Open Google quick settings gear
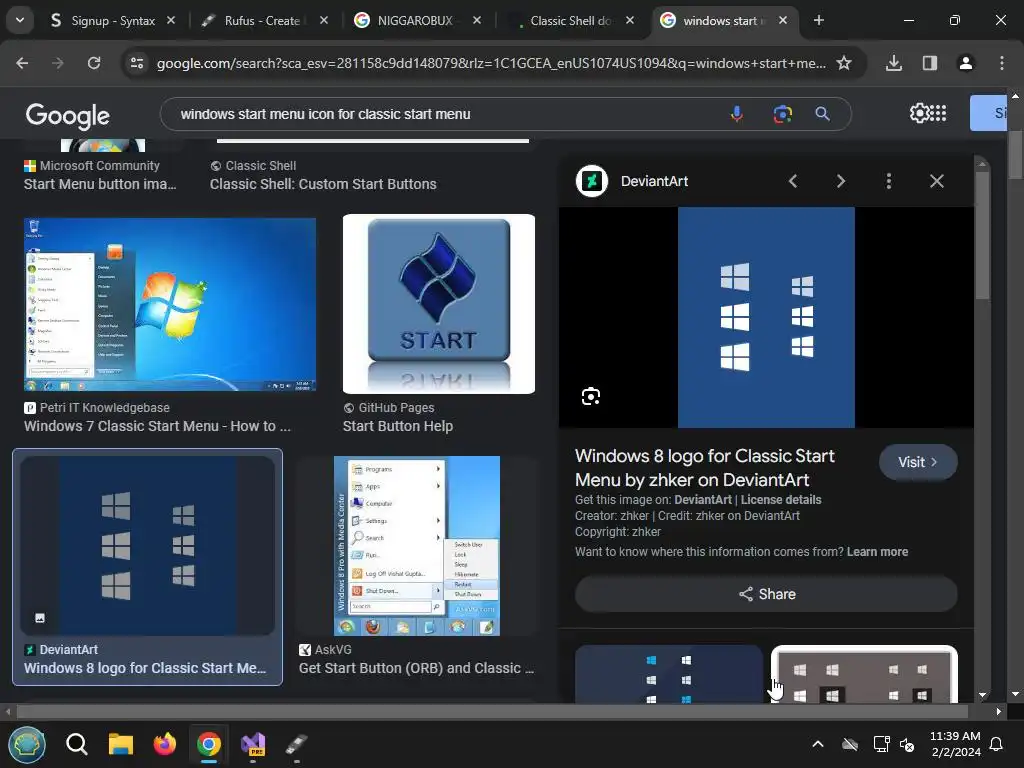The width and height of the screenshot is (1024, 768). 918,114
